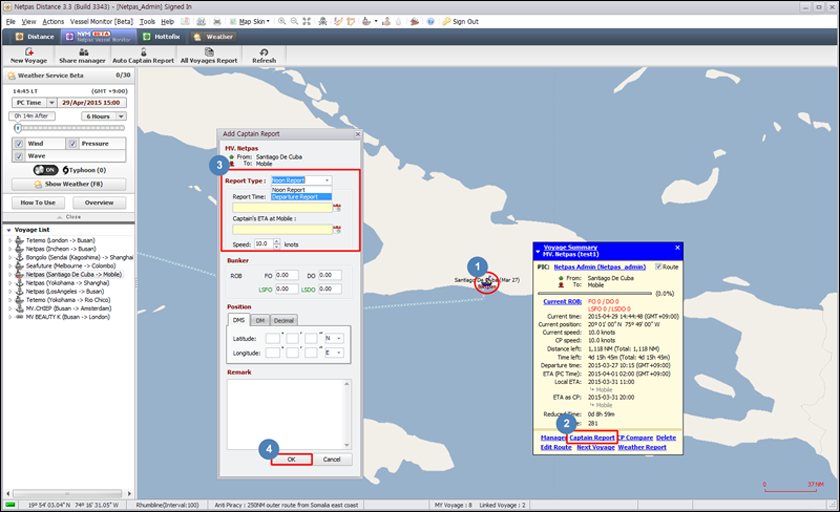
Task: Expand MV BEAUTY K (Busan -> London) voyage
Action: tap(10, 317)
